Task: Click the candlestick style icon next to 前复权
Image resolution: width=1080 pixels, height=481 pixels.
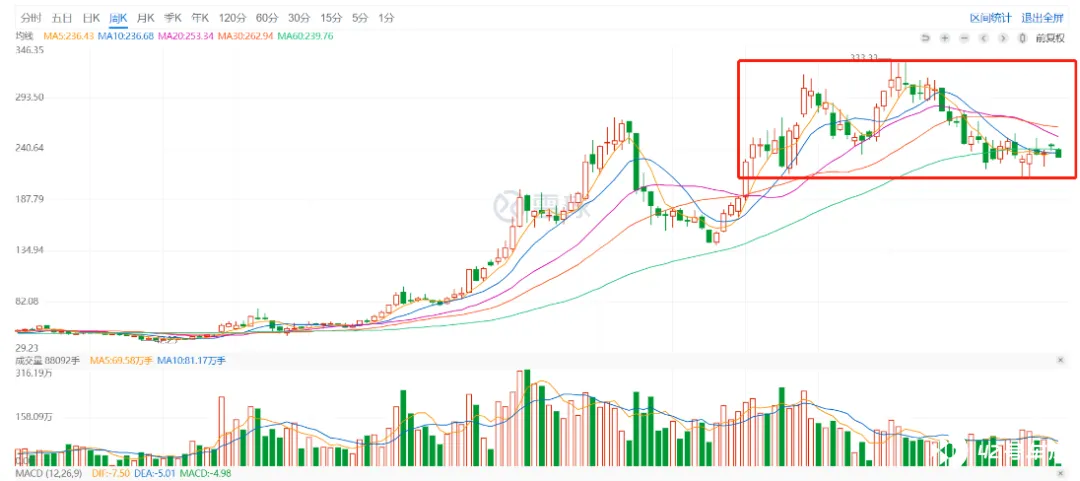Action: pos(1024,37)
